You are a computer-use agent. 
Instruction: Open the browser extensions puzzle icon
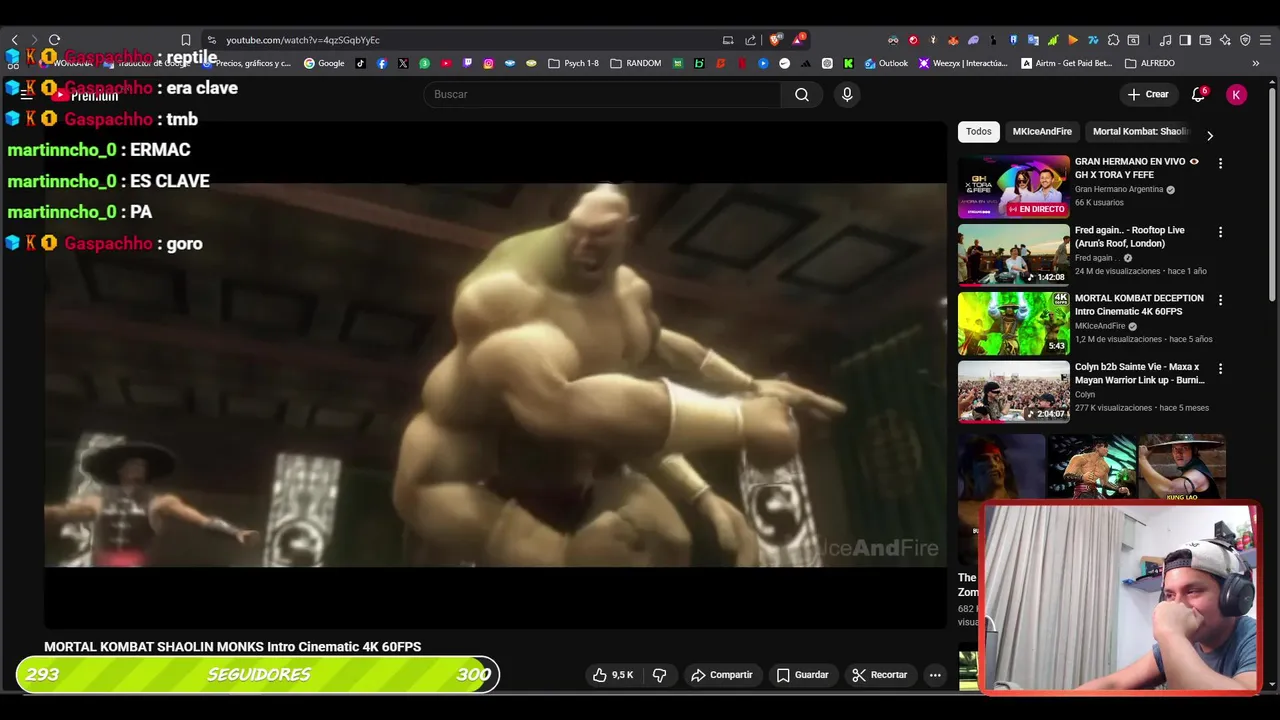[x=1113, y=40]
